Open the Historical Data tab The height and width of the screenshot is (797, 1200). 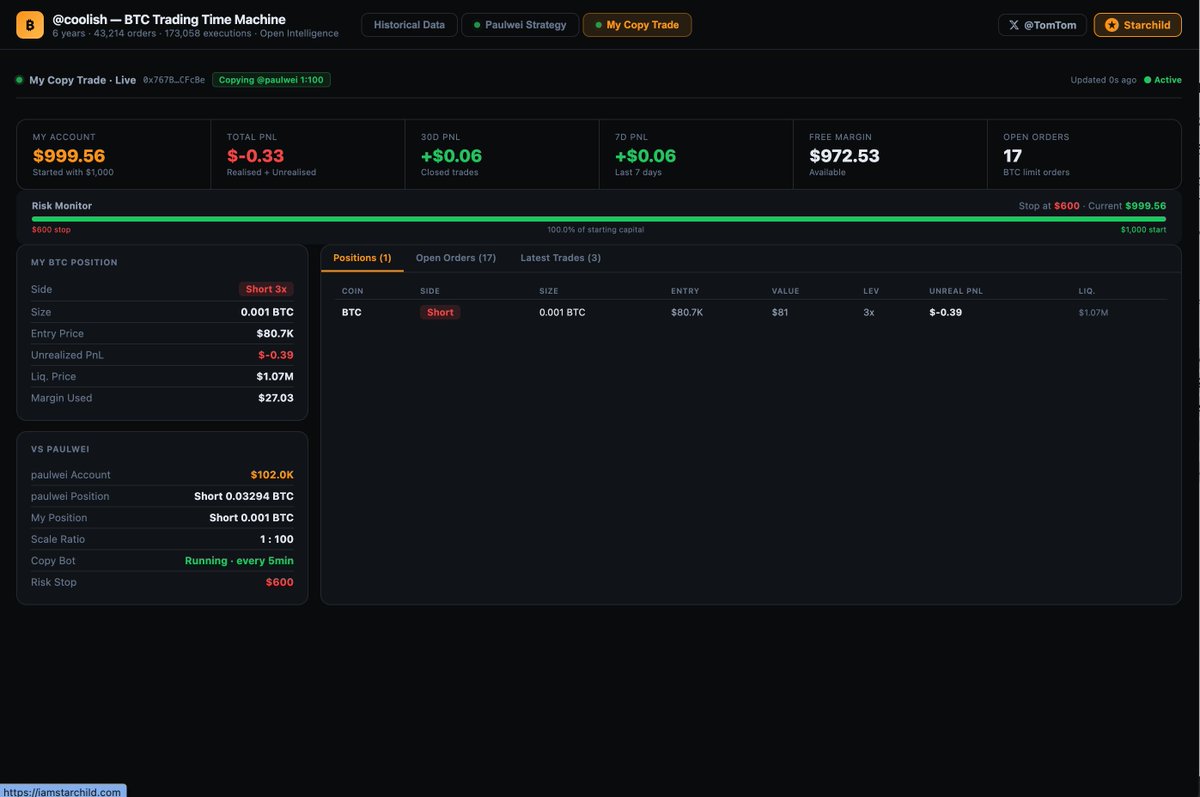pos(409,25)
